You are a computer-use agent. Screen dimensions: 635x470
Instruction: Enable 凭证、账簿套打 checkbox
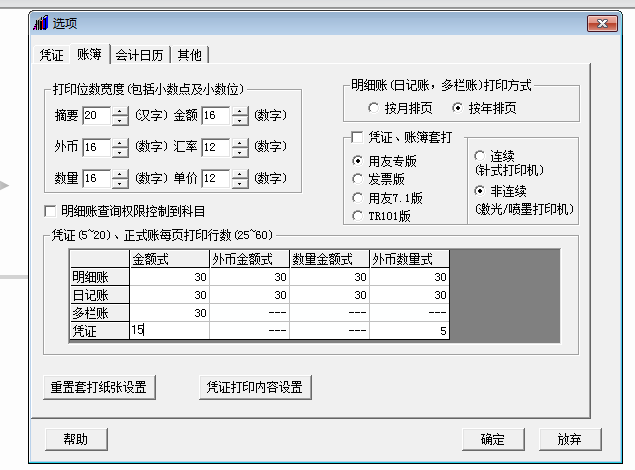357,137
